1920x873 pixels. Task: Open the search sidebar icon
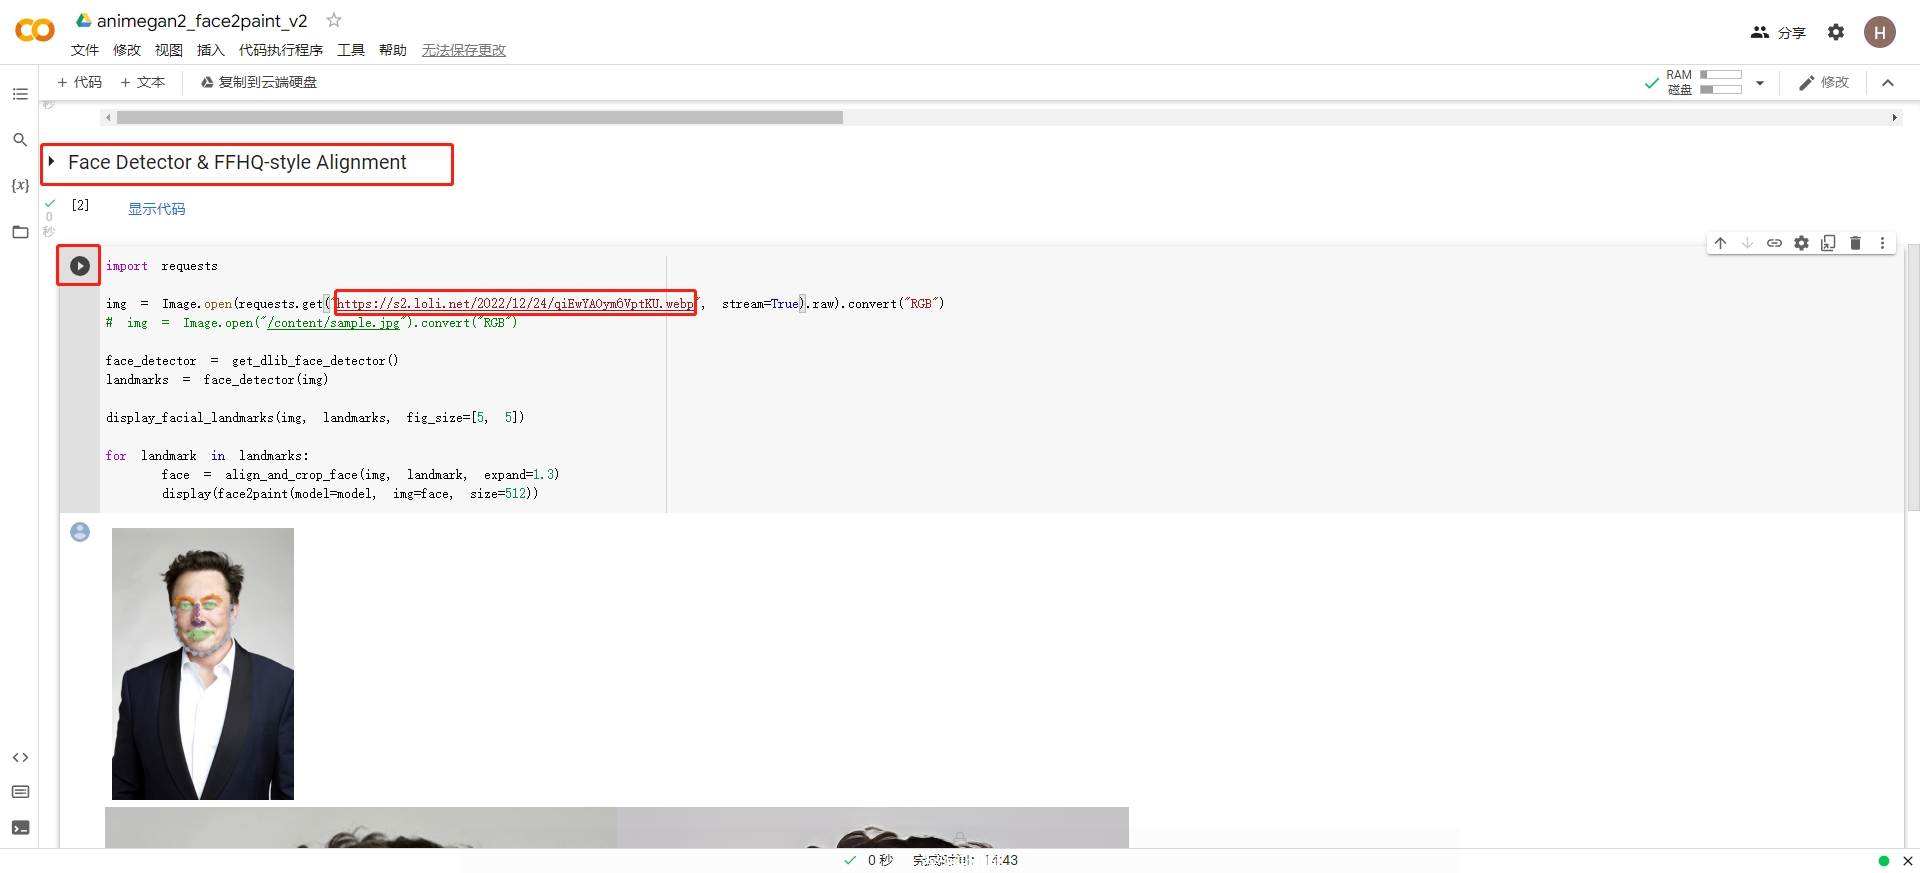click(x=20, y=140)
